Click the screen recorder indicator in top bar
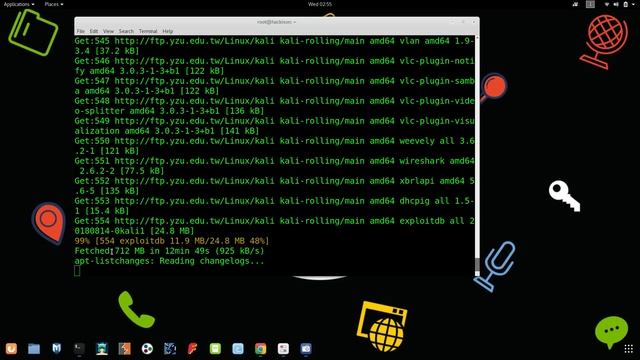This screenshot has height=360, width=640. [575, 4]
